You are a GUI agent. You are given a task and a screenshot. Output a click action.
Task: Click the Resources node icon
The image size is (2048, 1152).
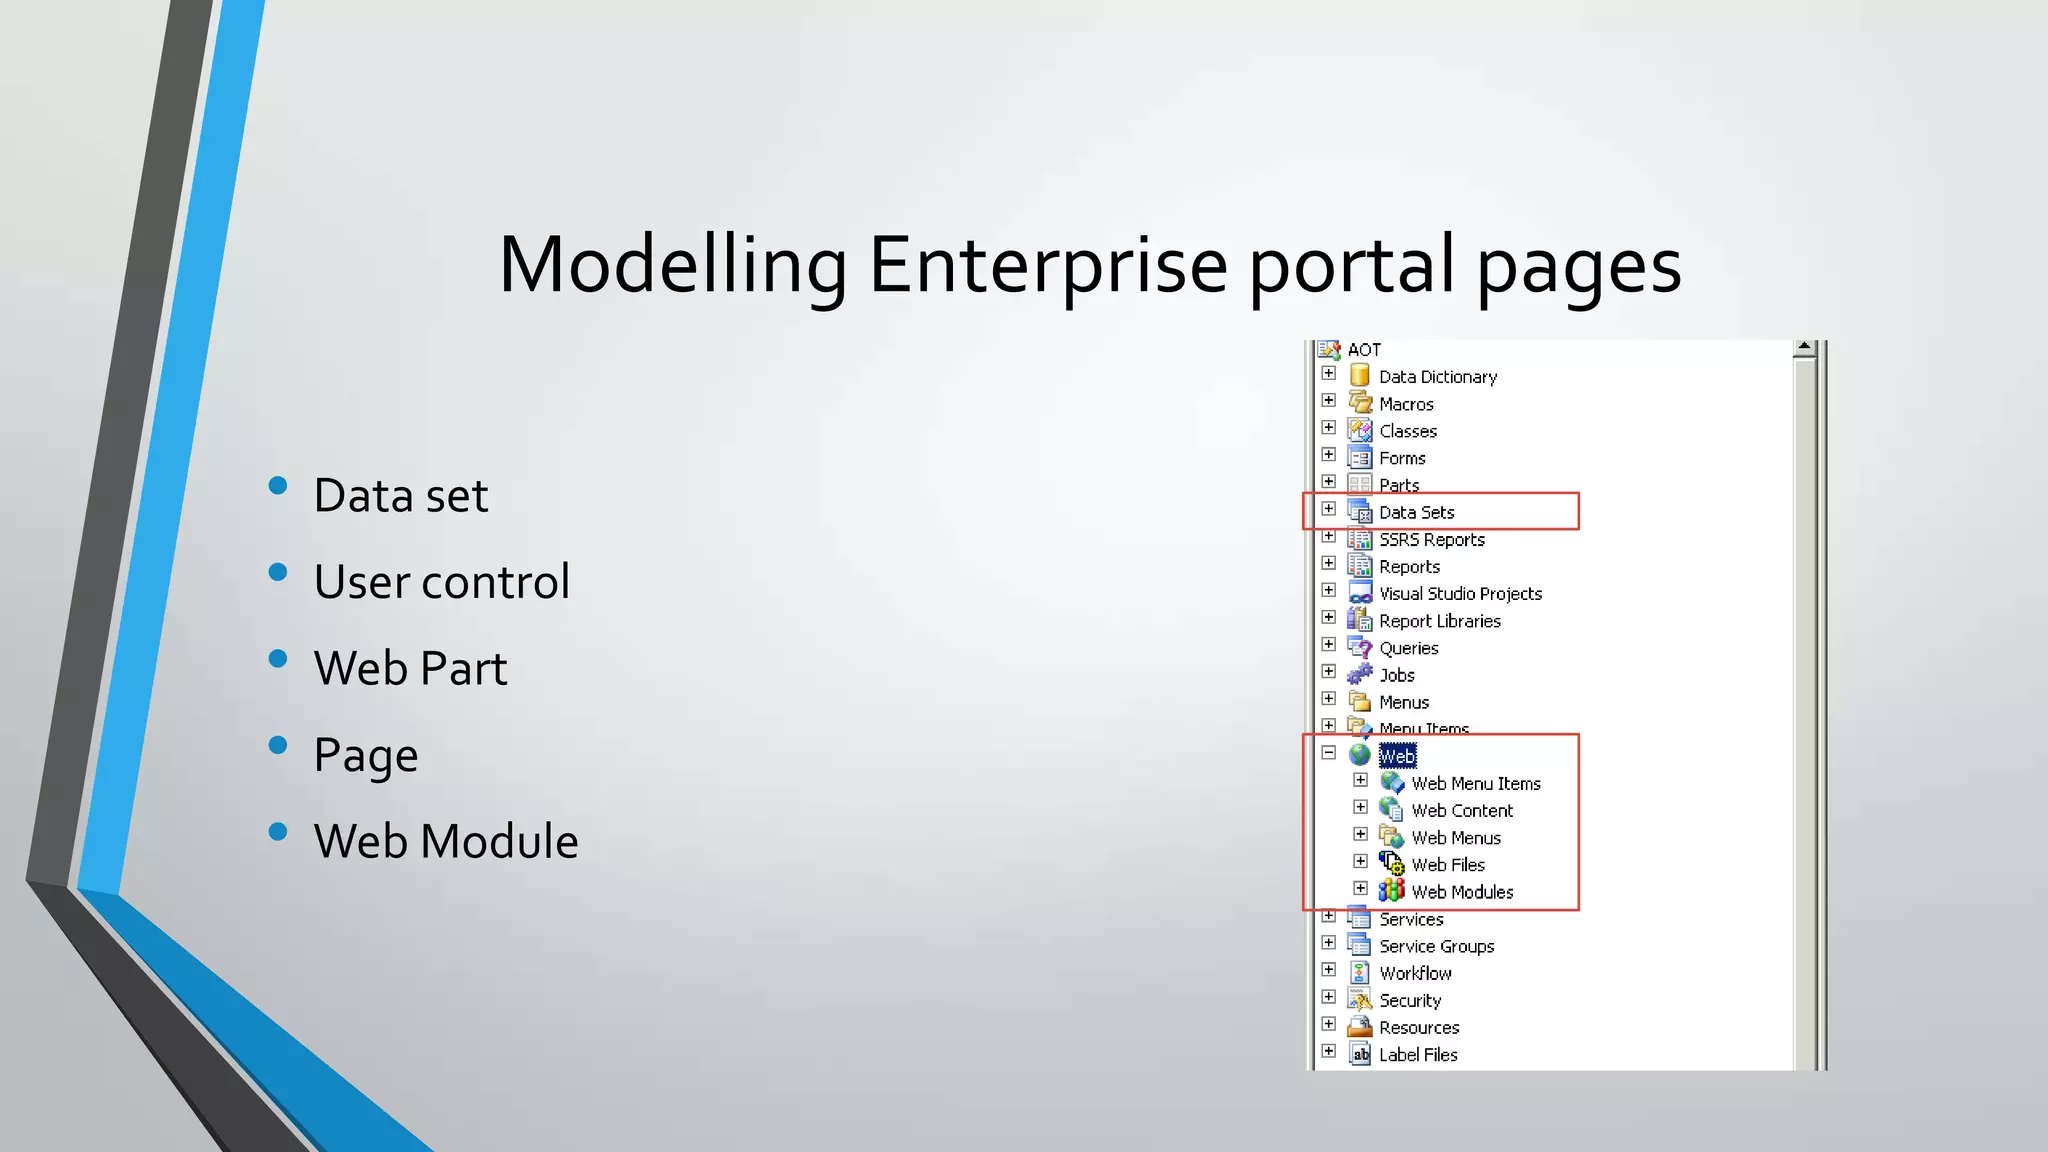1360,1026
